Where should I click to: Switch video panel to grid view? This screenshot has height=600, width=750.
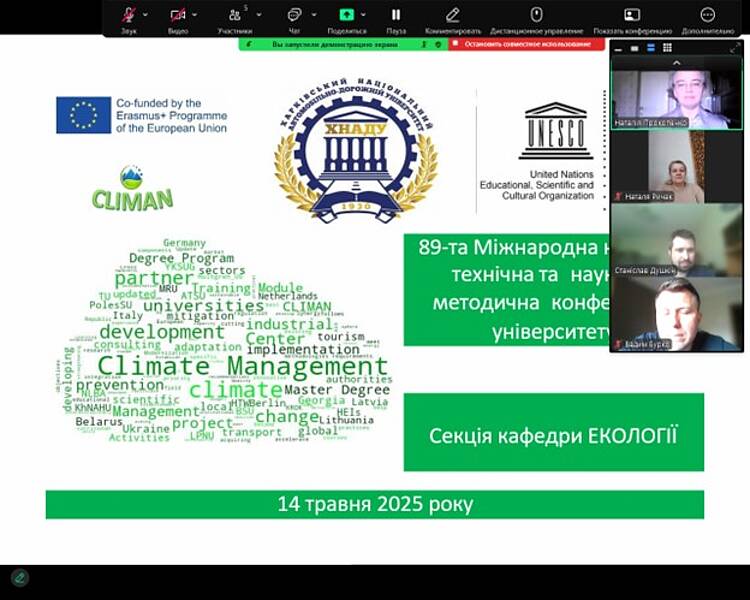click(667, 48)
